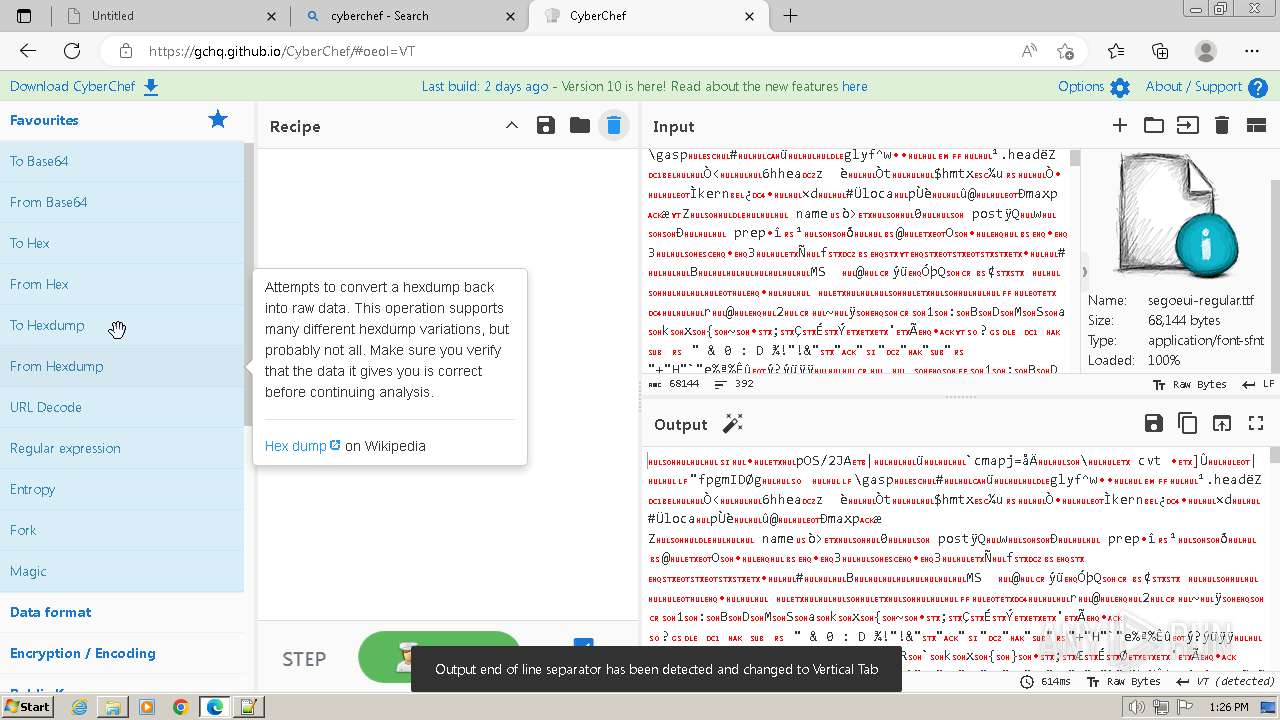This screenshot has width=1280, height=720.
Task: Collapse the Recipe pane chevron
Action: coord(512,125)
